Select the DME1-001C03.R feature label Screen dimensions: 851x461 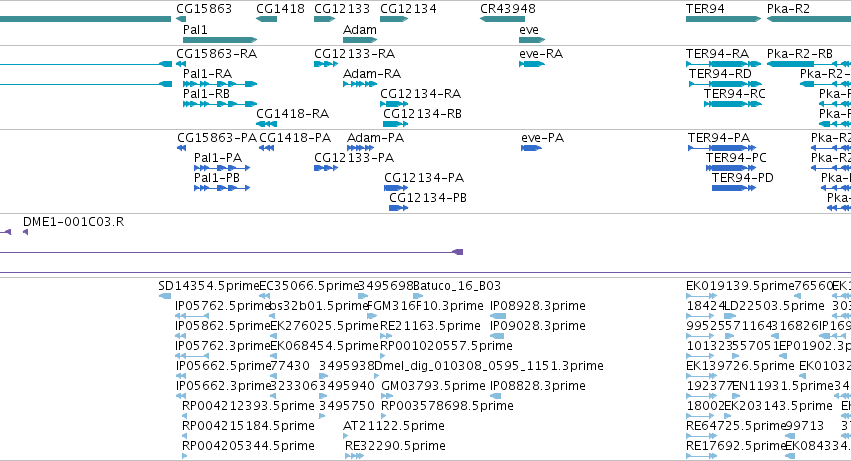click(x=73, y=222)
